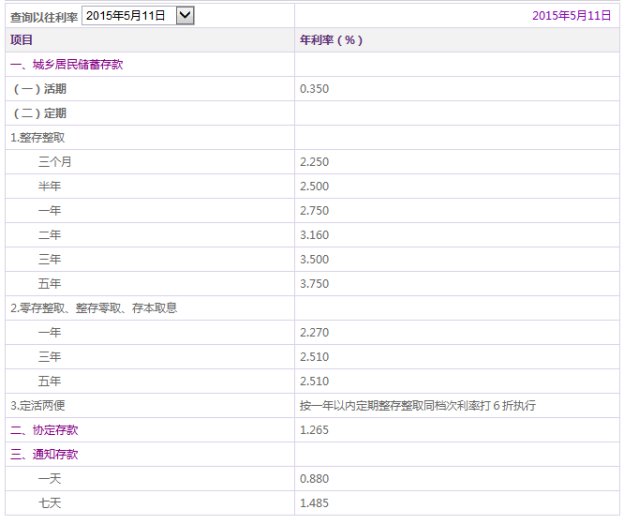
Task: Click the 3.定活两便 row label
Action: click(x=37, y=406)
